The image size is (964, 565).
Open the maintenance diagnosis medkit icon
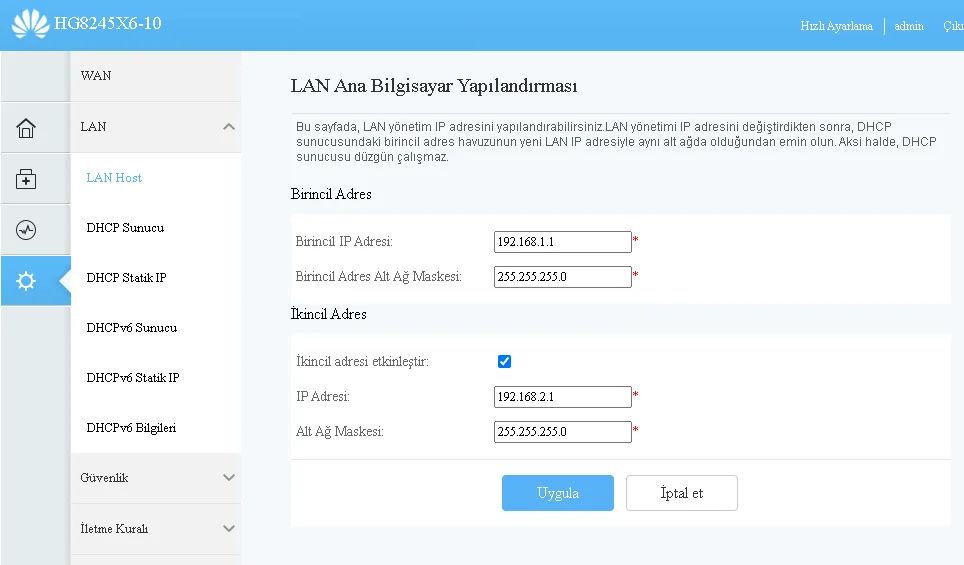coord(26,180)
